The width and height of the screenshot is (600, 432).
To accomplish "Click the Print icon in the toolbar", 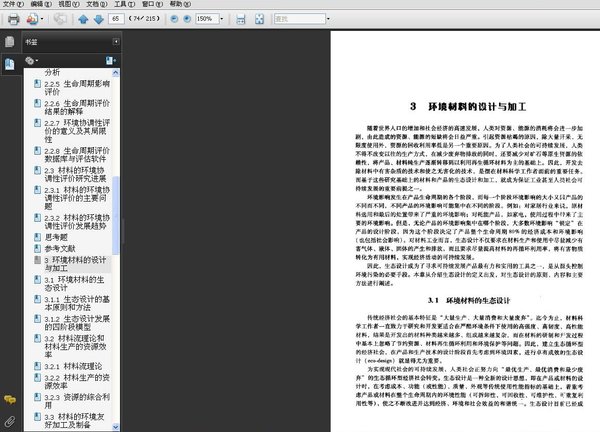I will click(x=13, y=19).
